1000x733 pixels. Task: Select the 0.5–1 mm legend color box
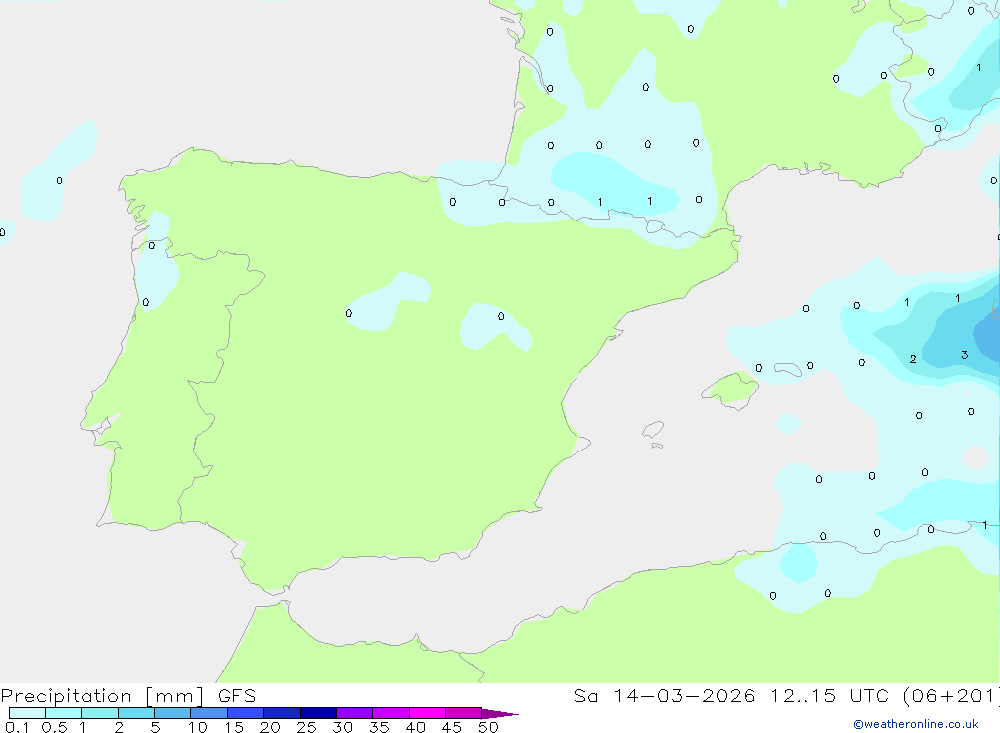tap(63, 713)
